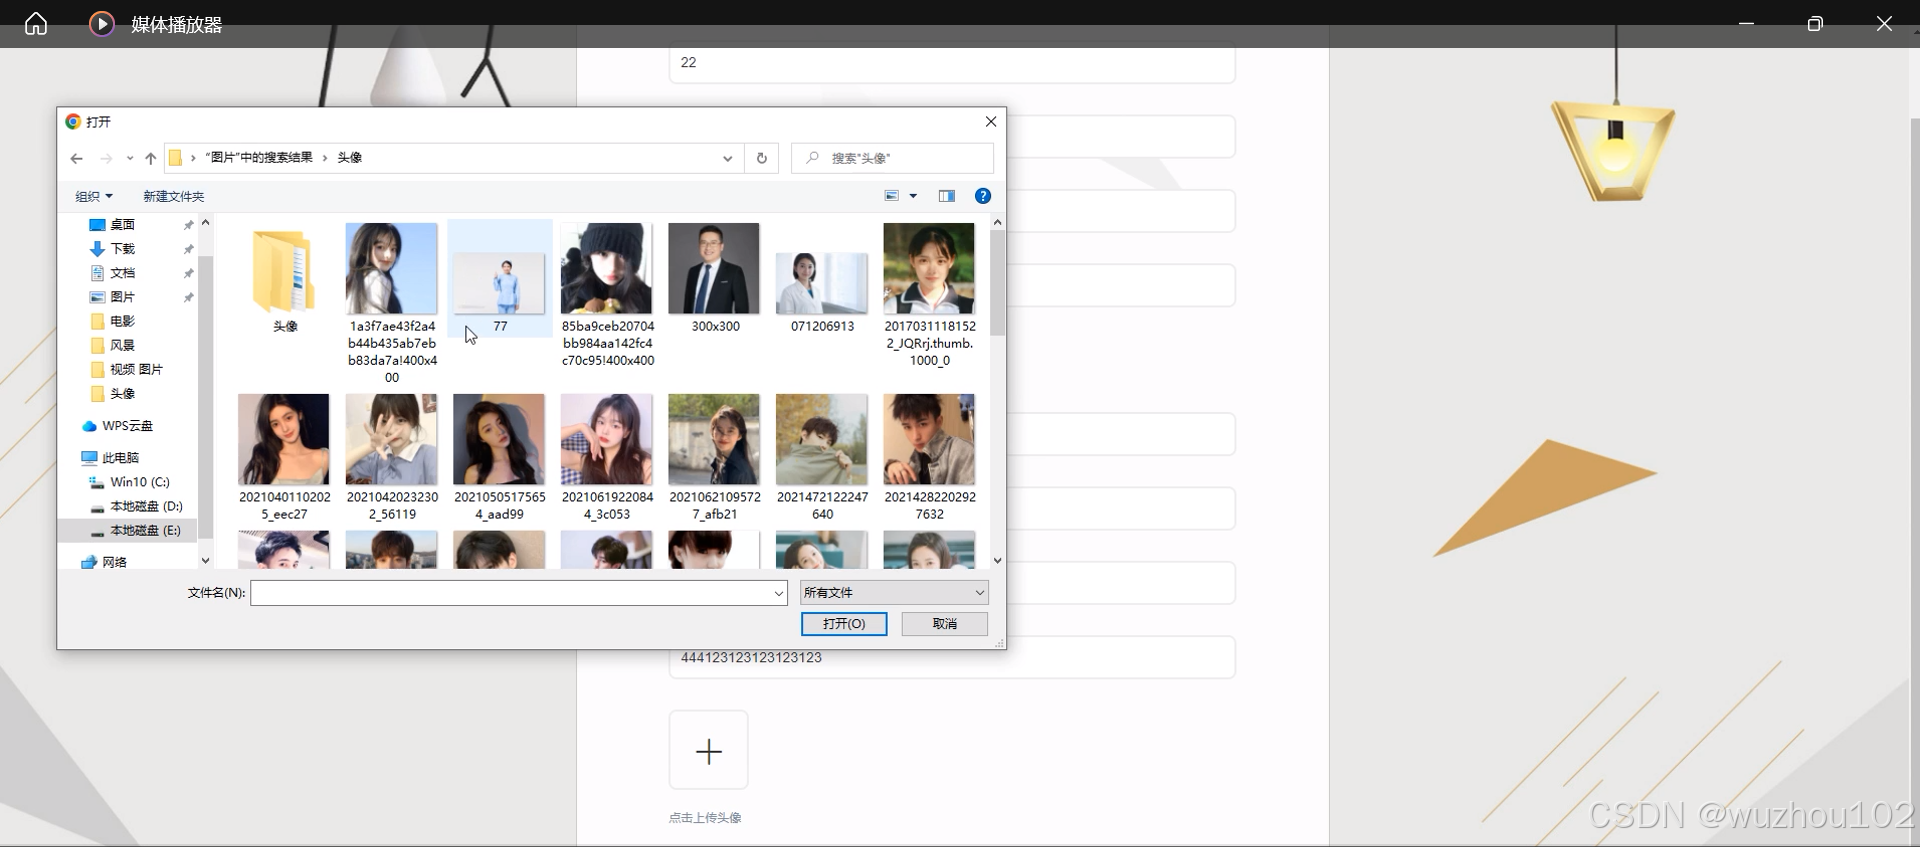
Task: Open the 所有文件 file type dropdown
Action: (x=894, y=593)
